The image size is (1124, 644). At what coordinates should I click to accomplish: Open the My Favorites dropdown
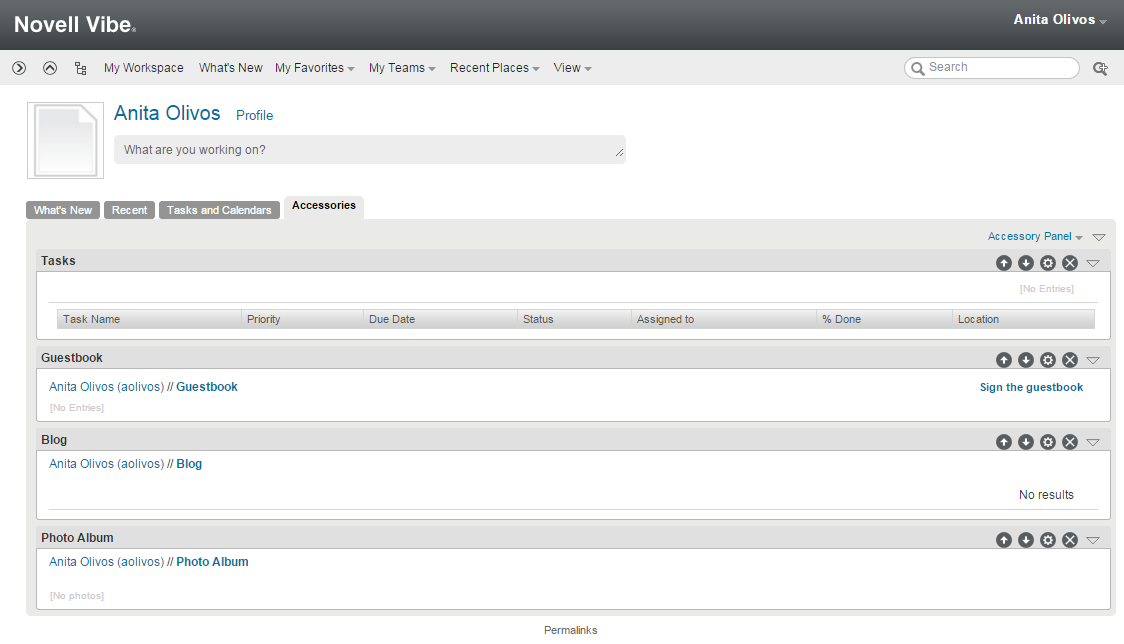315,68
